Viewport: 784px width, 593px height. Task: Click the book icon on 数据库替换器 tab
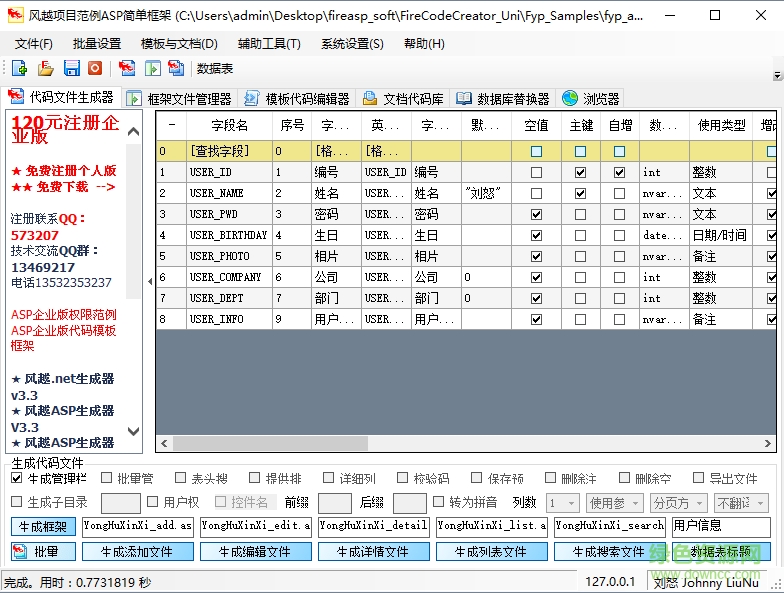[x=463, y=98]
